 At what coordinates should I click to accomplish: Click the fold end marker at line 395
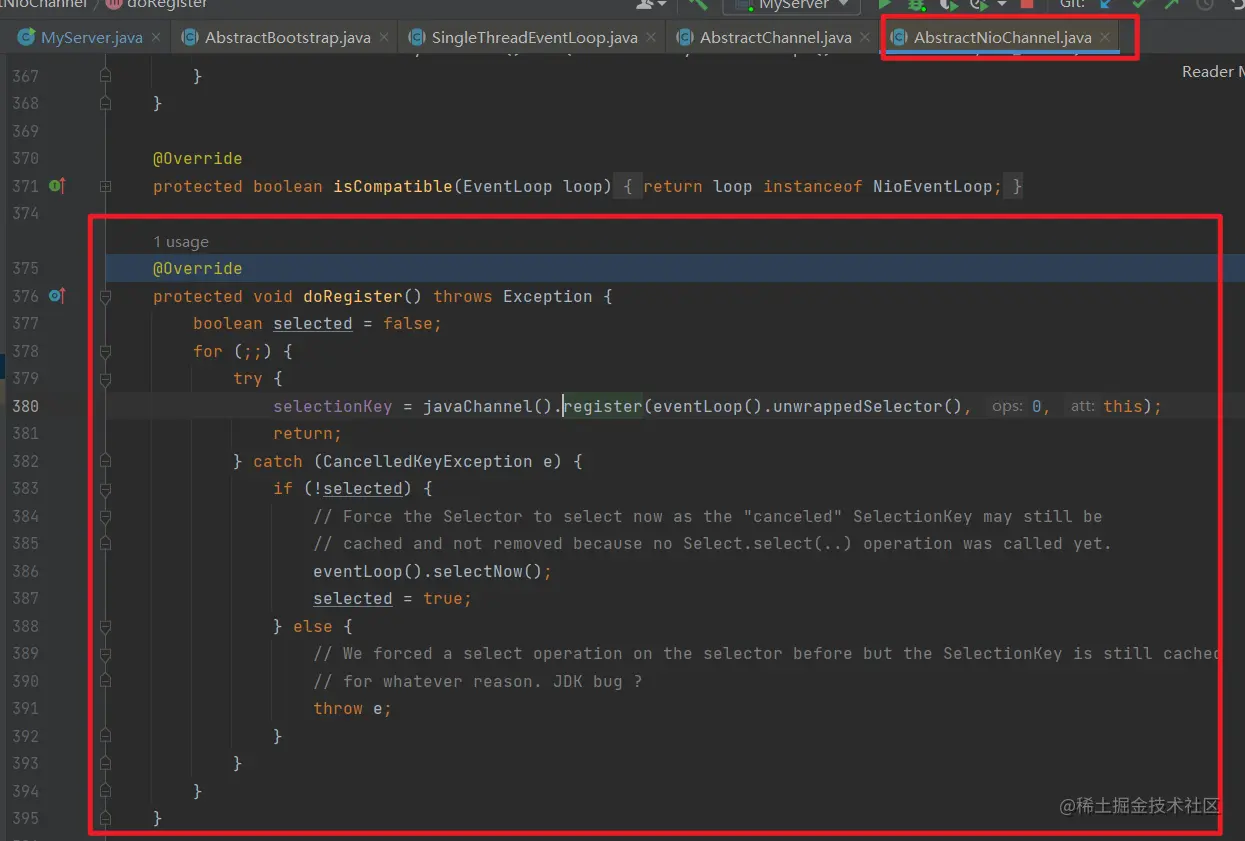pos(105,818)
